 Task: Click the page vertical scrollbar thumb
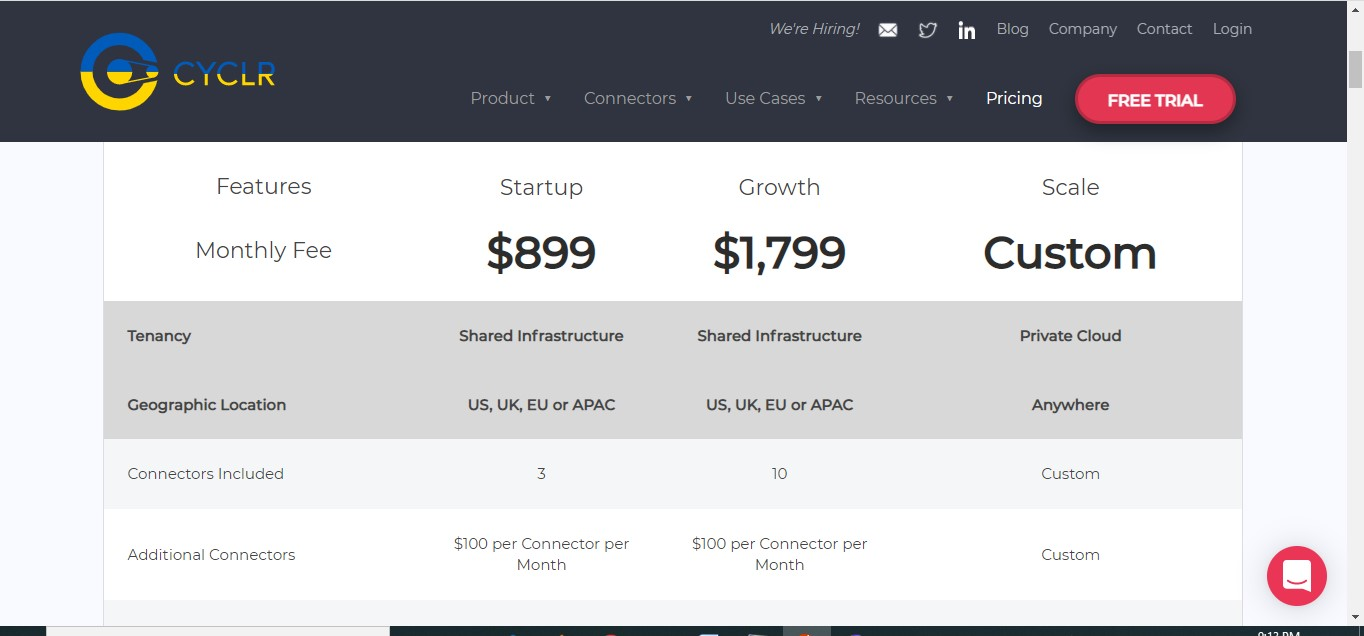[x=1355, y=70]
